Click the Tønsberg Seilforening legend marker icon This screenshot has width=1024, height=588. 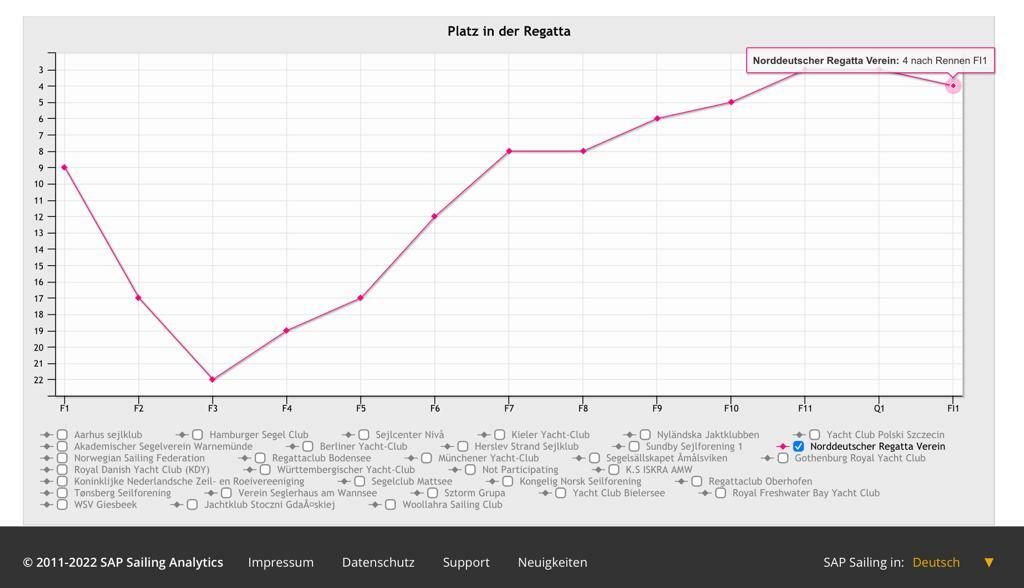pos(46,493)
